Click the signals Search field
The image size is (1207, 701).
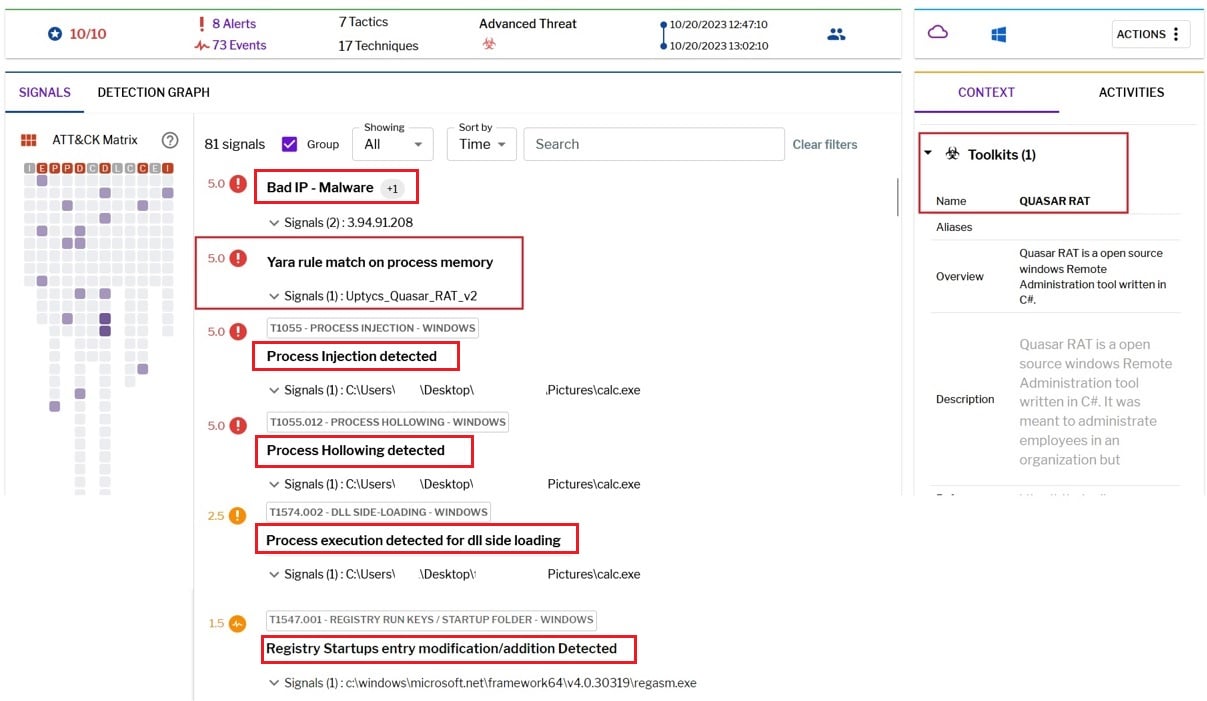[x=653, y=144]
